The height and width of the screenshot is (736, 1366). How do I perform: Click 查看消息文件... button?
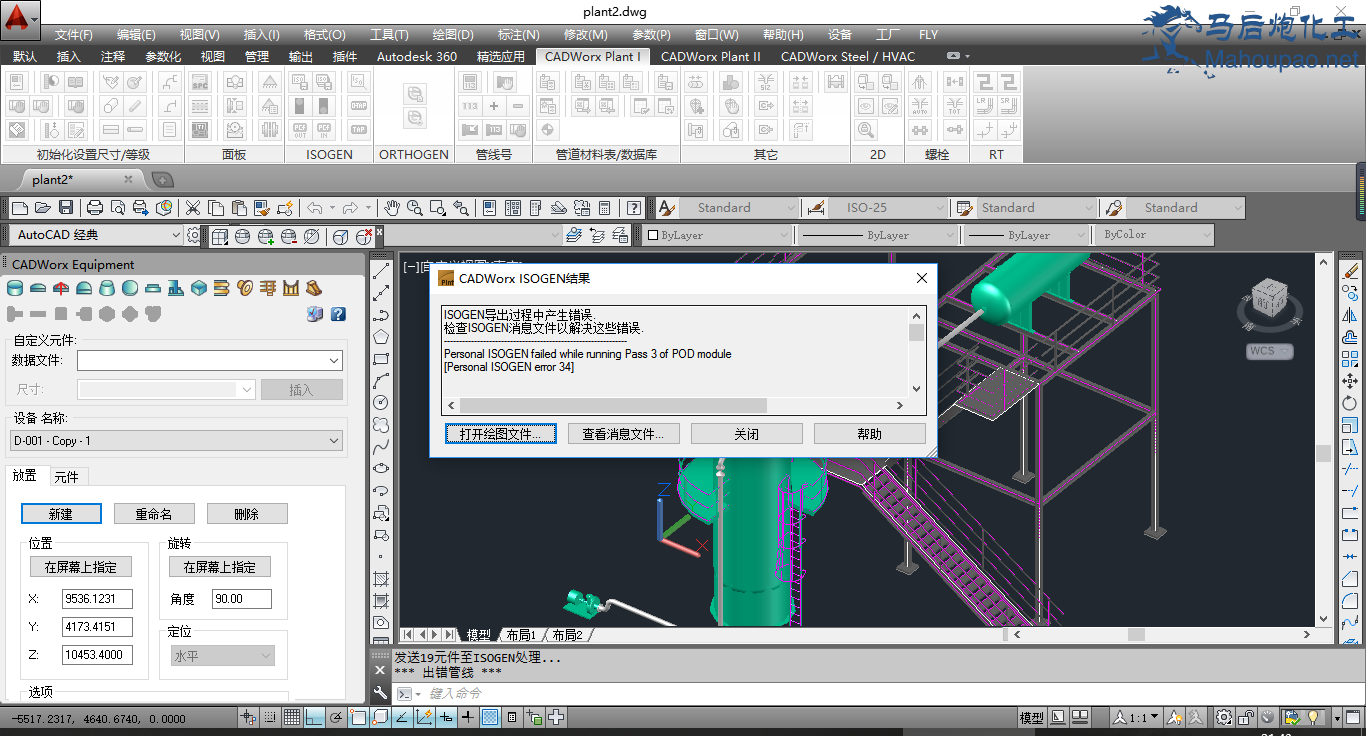coord(624,434)
